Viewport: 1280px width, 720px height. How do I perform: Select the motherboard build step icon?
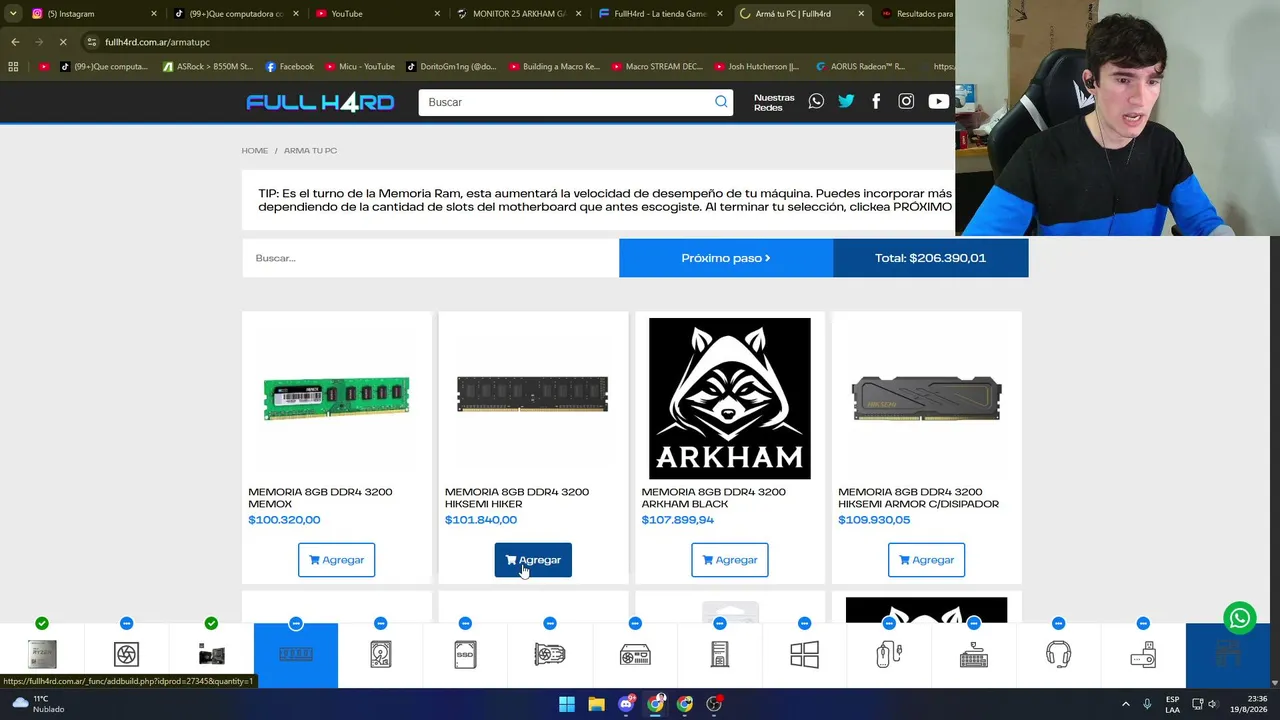click(x=211, y=655)
